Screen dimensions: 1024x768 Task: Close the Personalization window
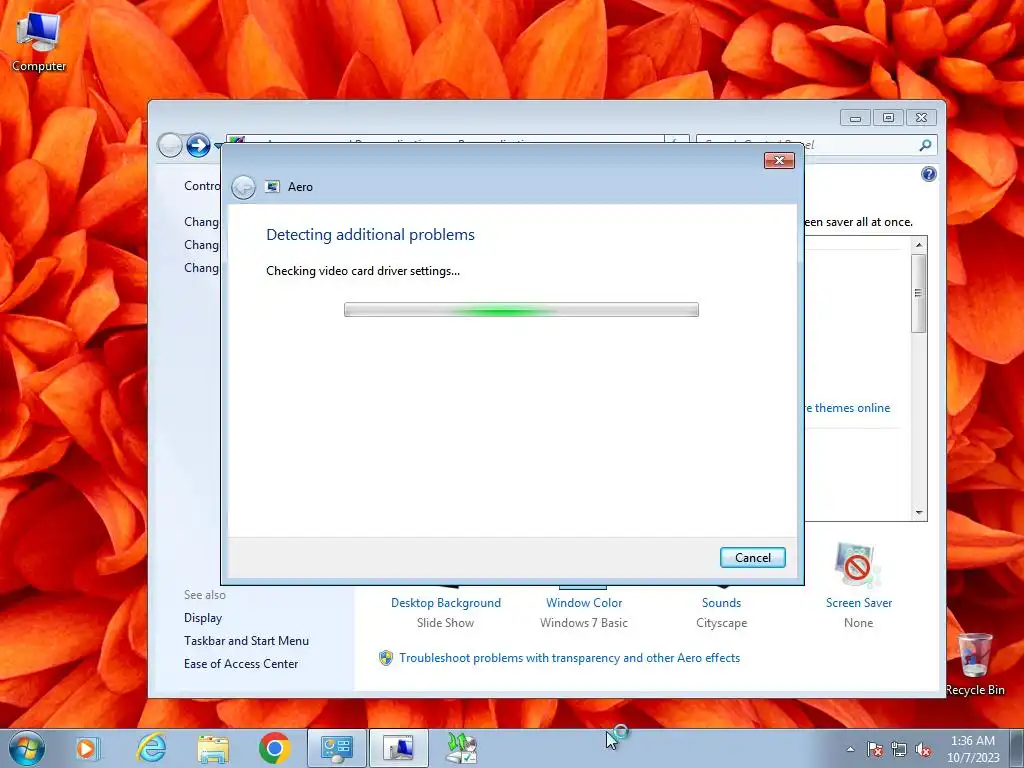click(x=921, y=118)
